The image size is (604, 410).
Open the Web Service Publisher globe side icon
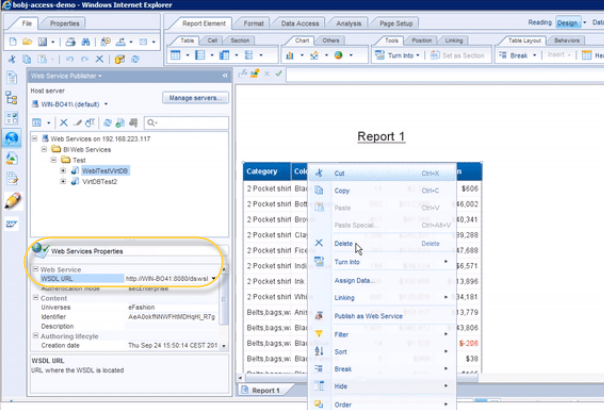12,138
